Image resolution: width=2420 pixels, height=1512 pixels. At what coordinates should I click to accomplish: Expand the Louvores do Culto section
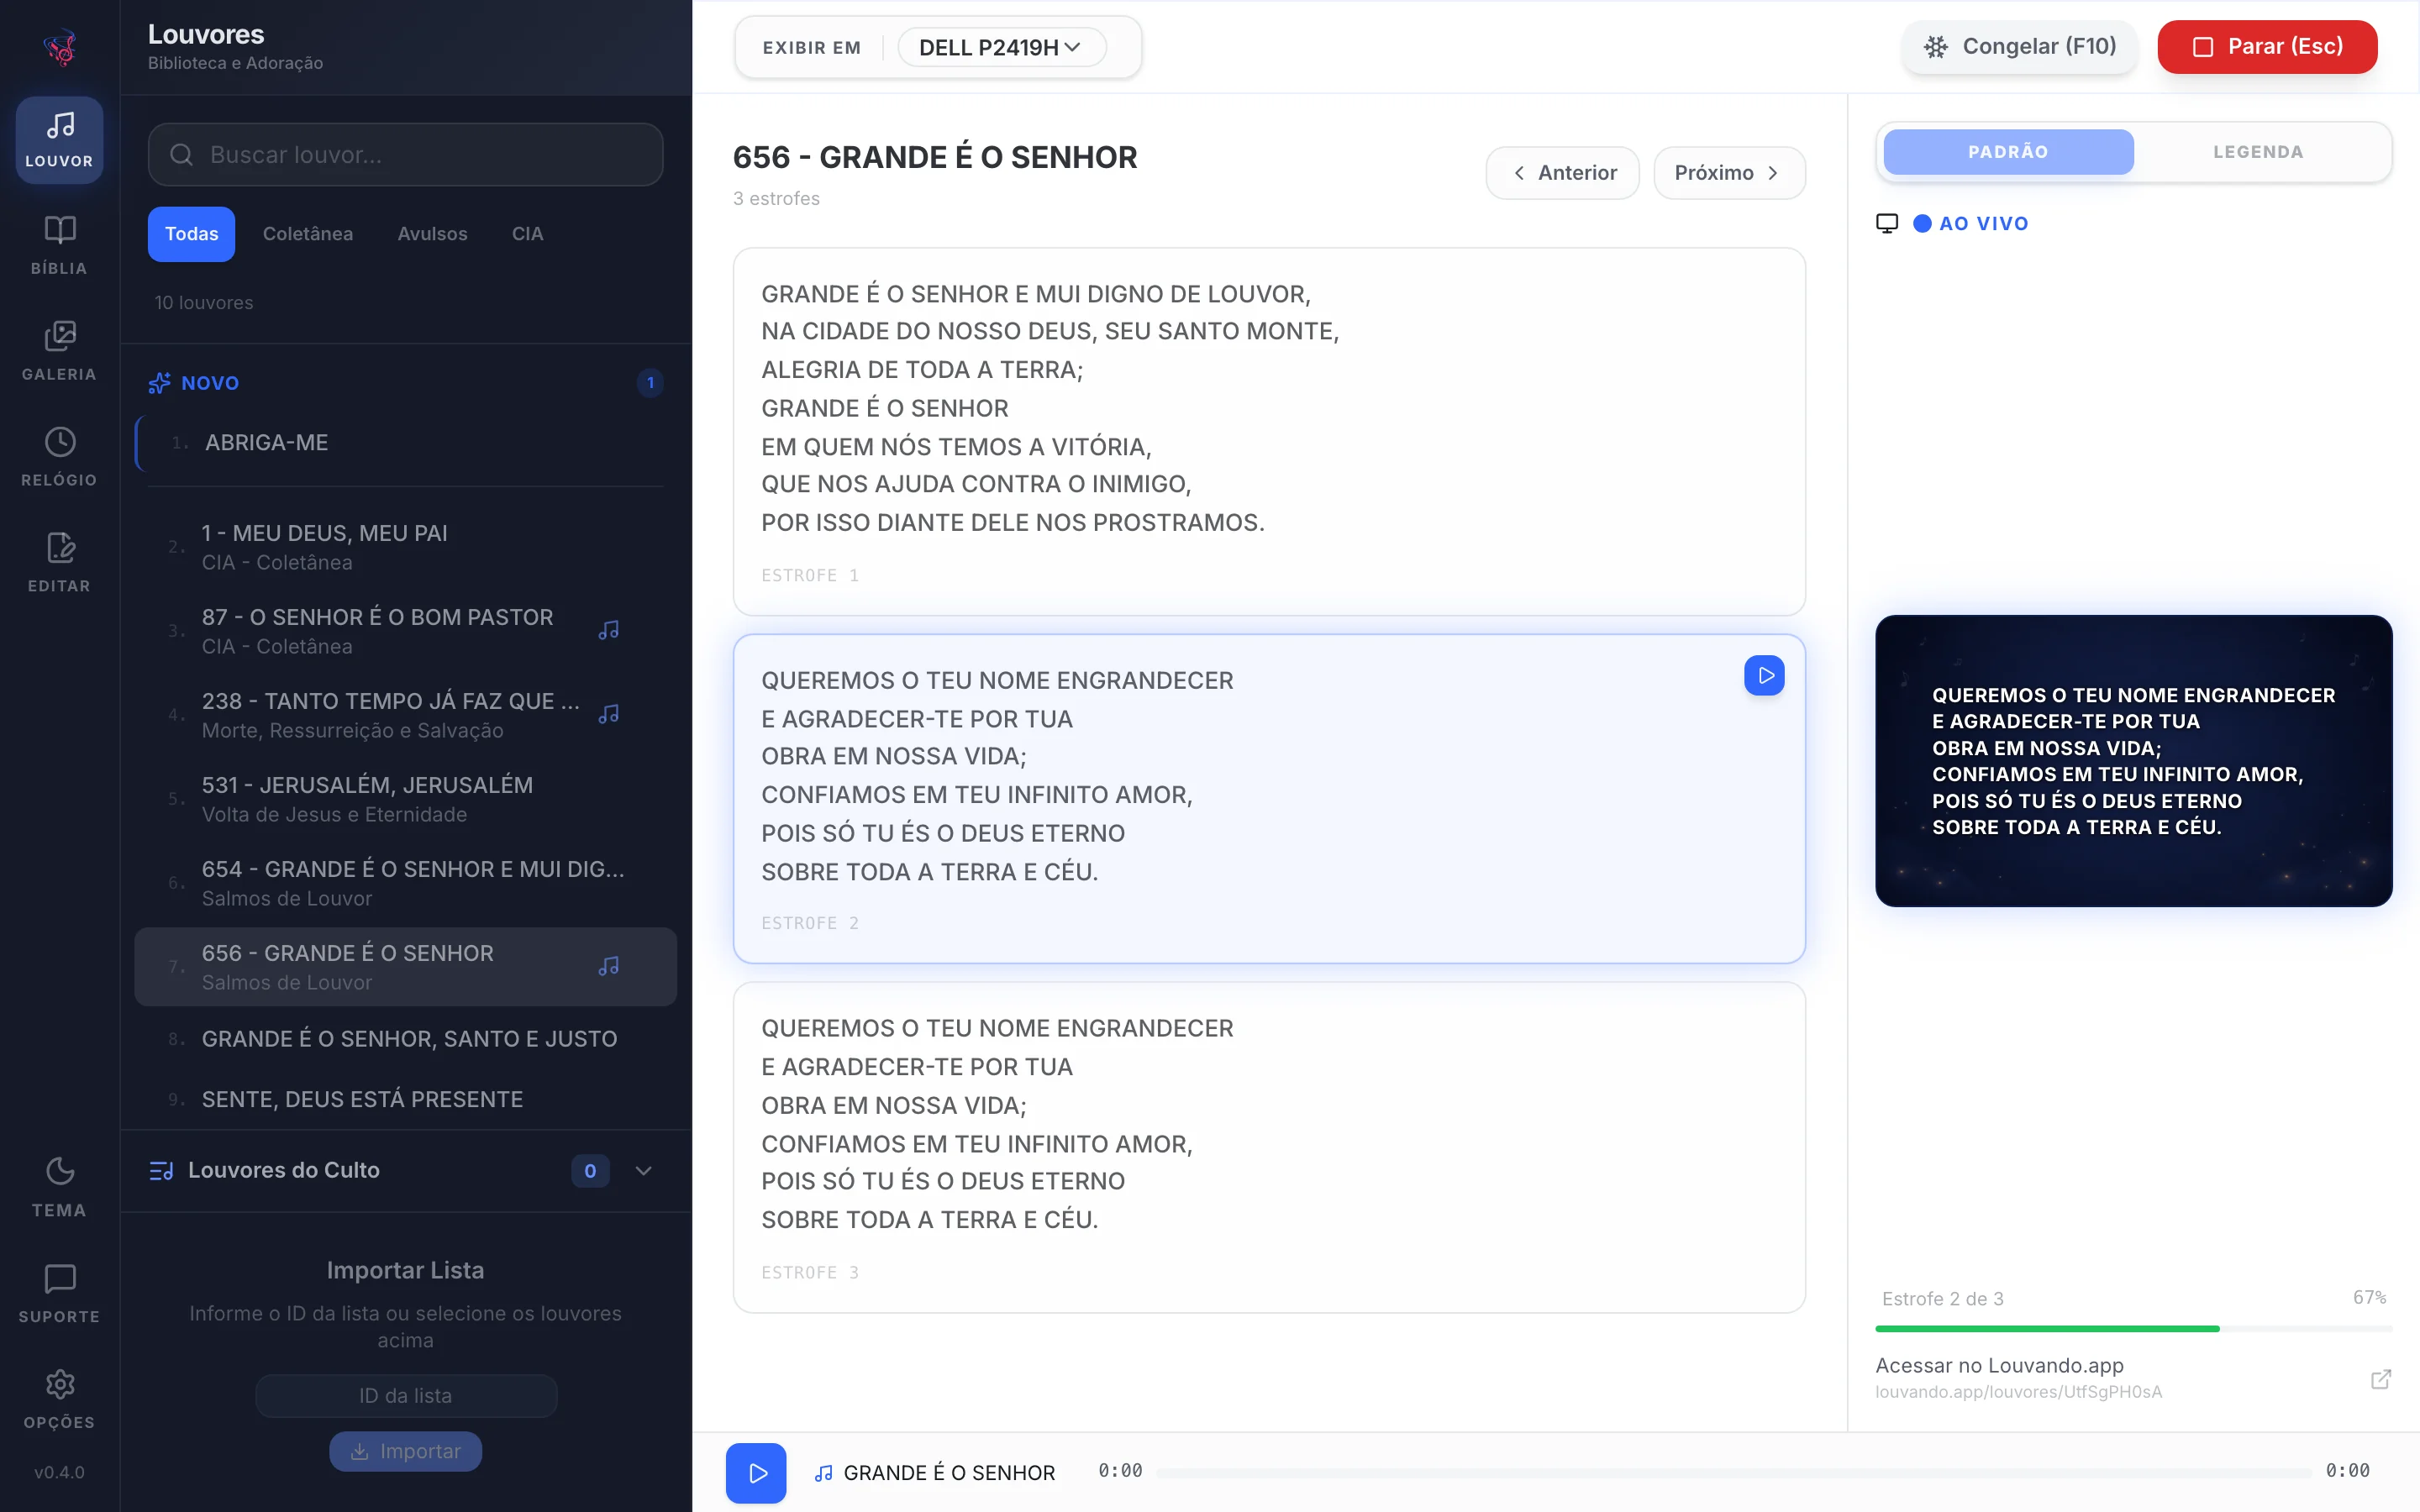[x=644, y=1171]
